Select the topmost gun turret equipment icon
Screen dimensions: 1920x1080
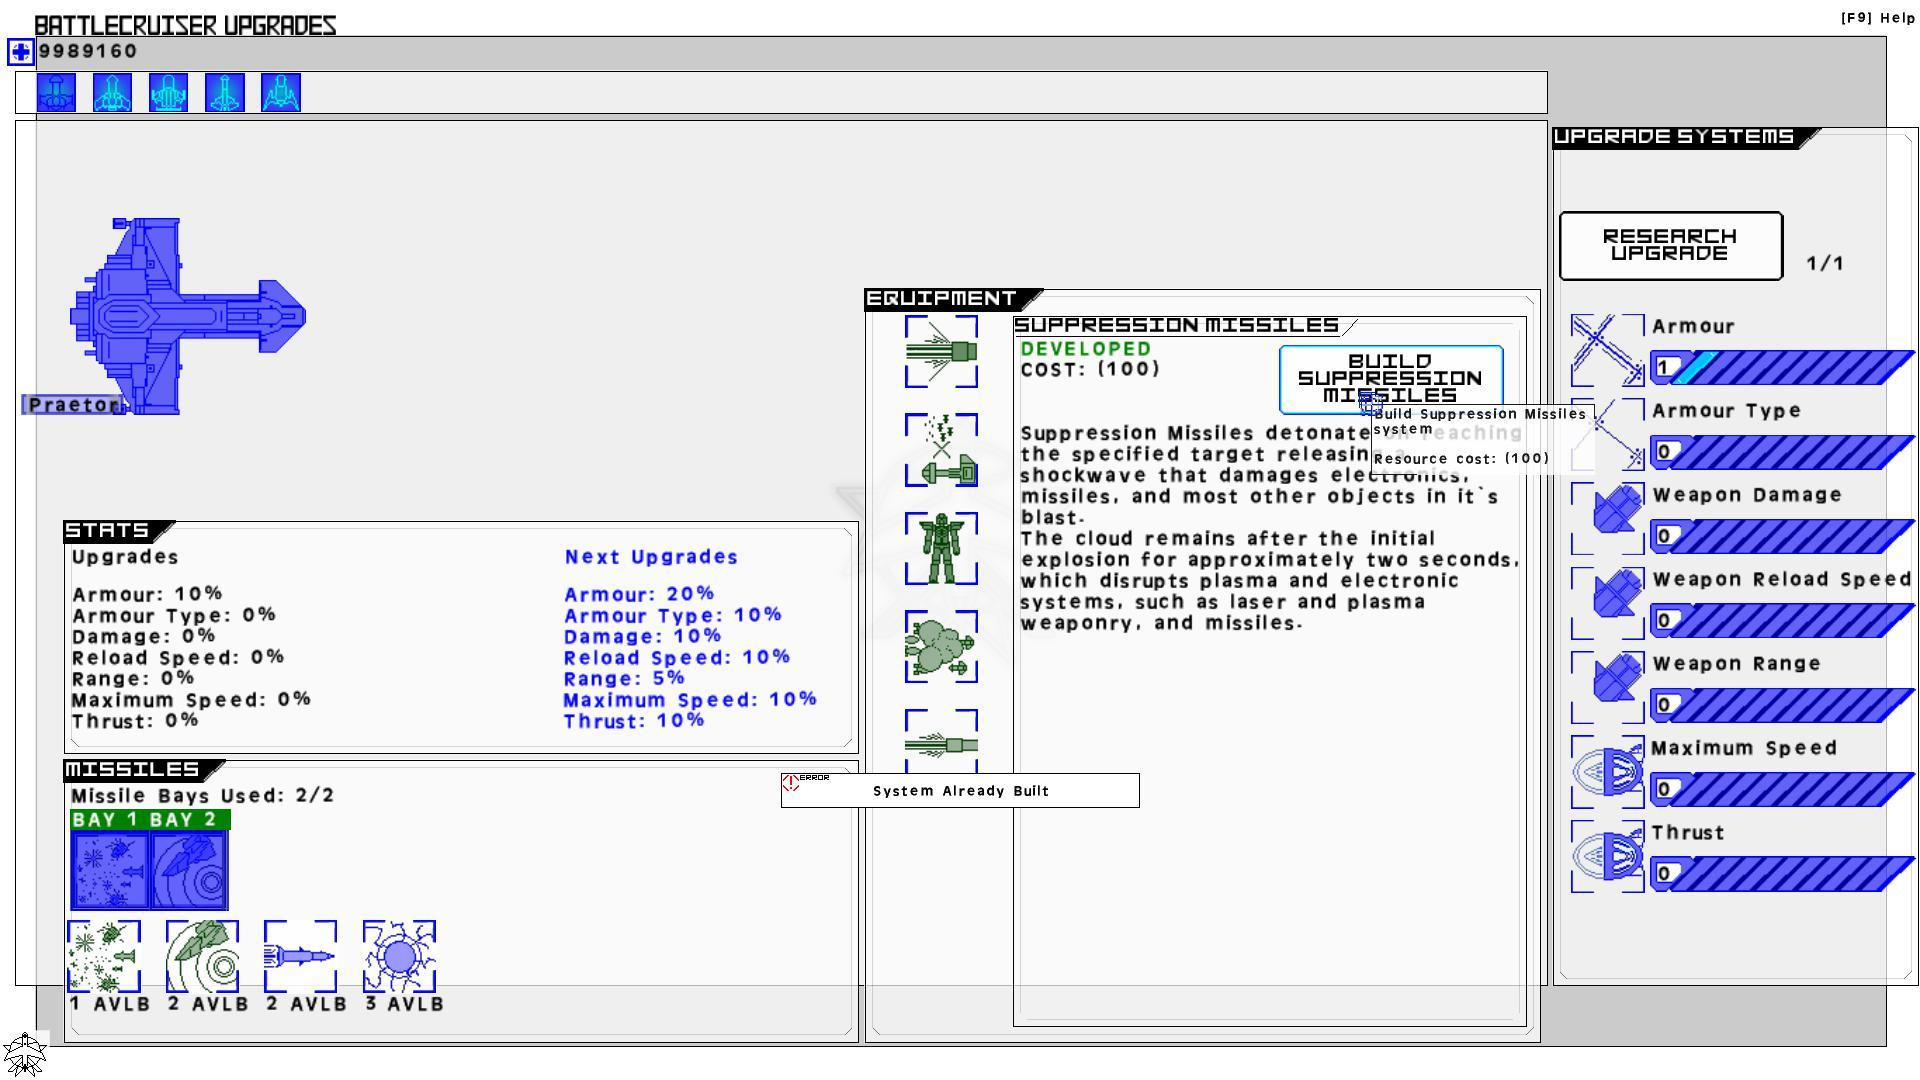[941, 351]
